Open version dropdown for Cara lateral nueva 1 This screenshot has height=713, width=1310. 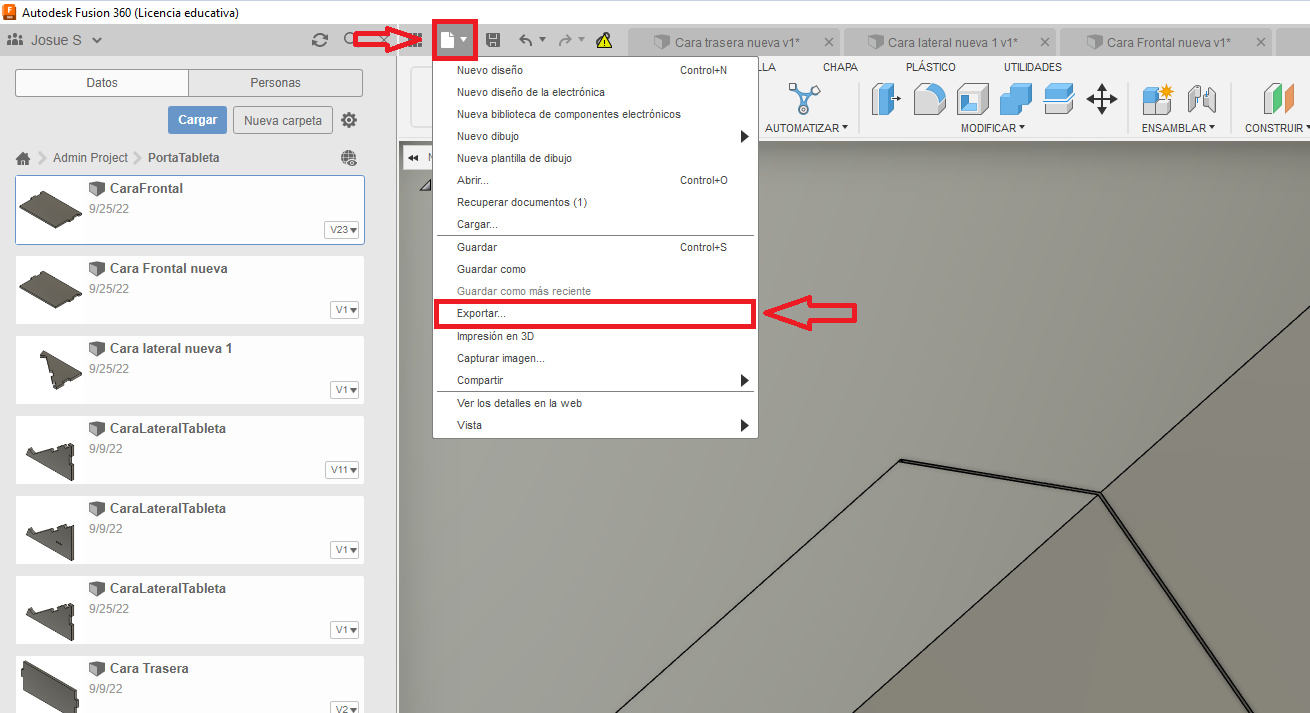point(345,390)
